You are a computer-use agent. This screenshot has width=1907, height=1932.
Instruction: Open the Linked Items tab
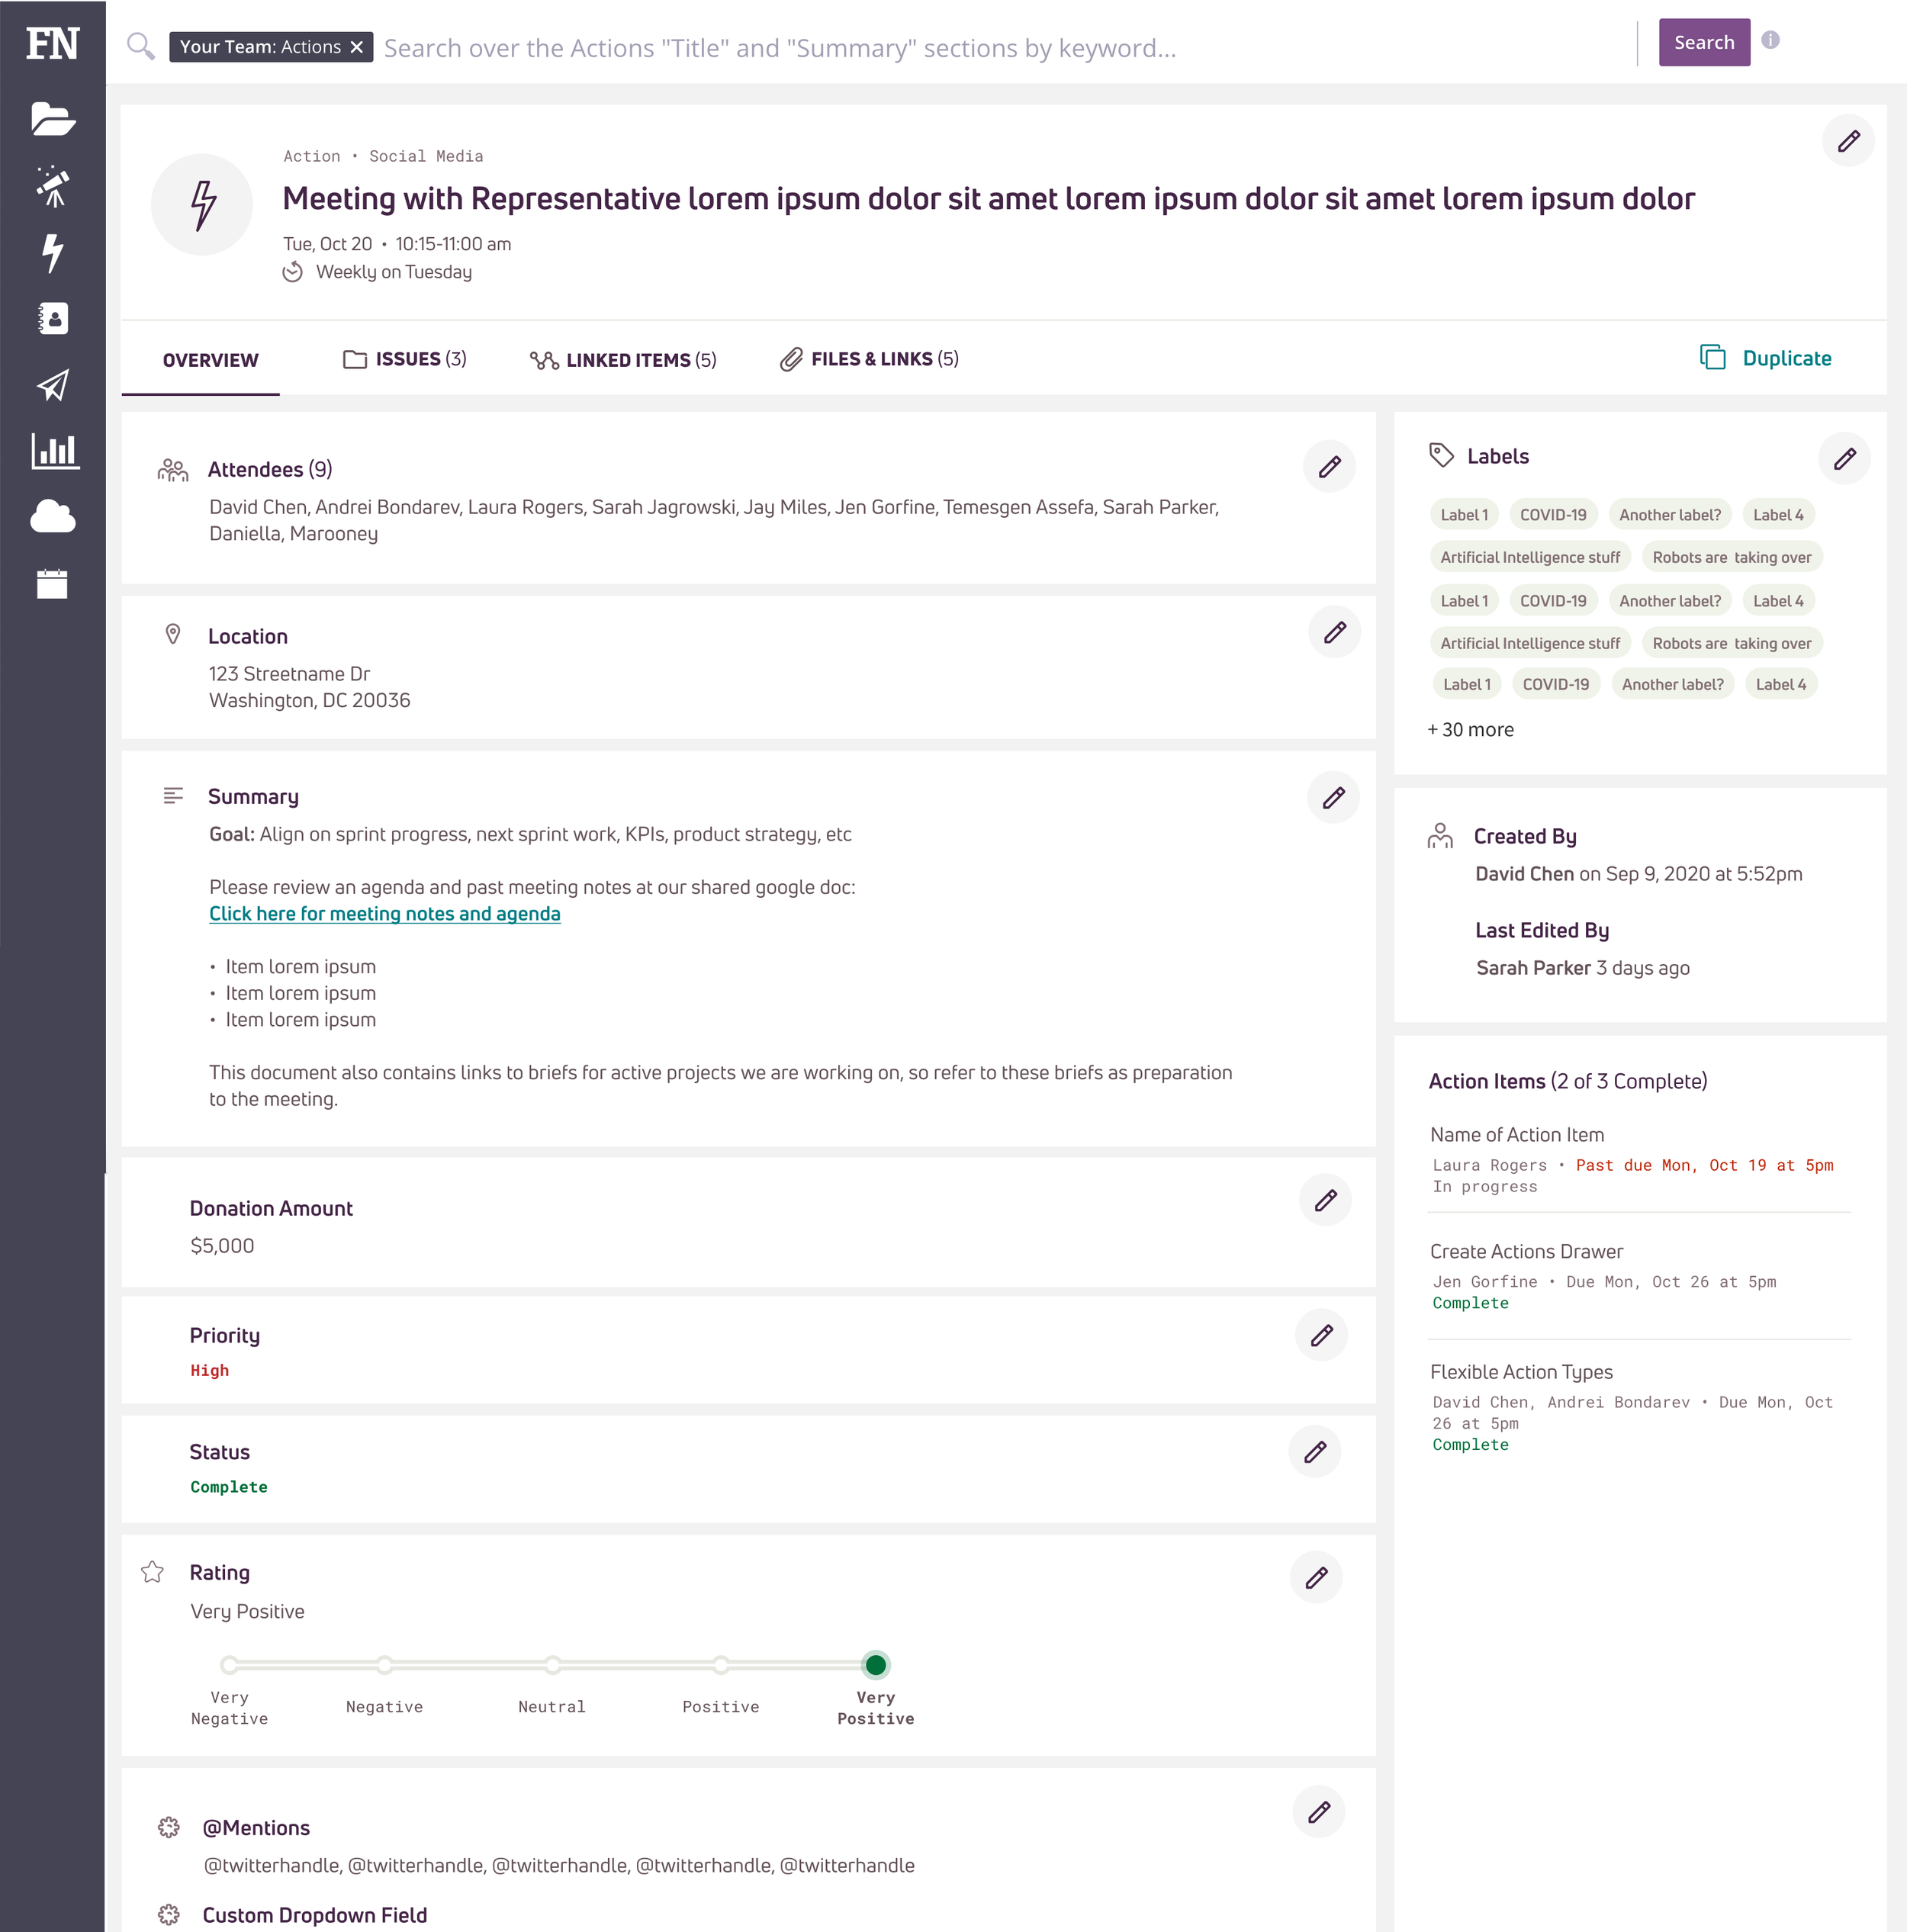tap(623, 360)
